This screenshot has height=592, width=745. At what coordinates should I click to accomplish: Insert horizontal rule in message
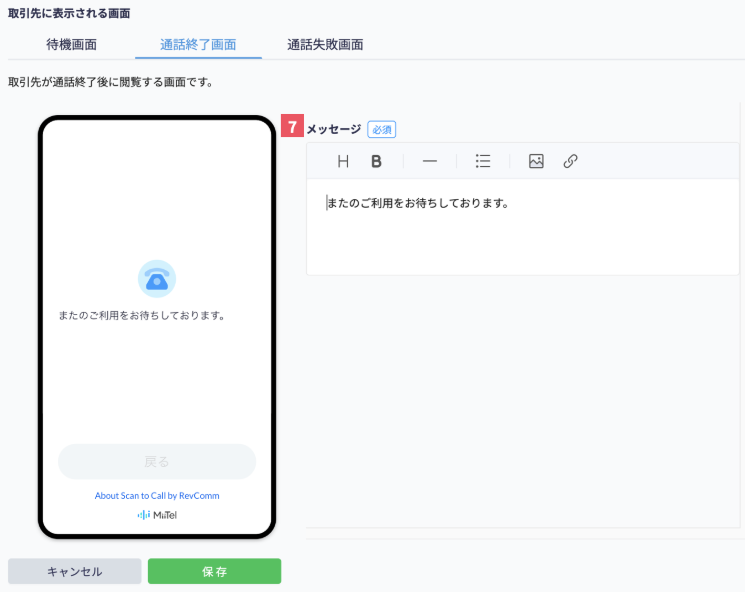430,162
